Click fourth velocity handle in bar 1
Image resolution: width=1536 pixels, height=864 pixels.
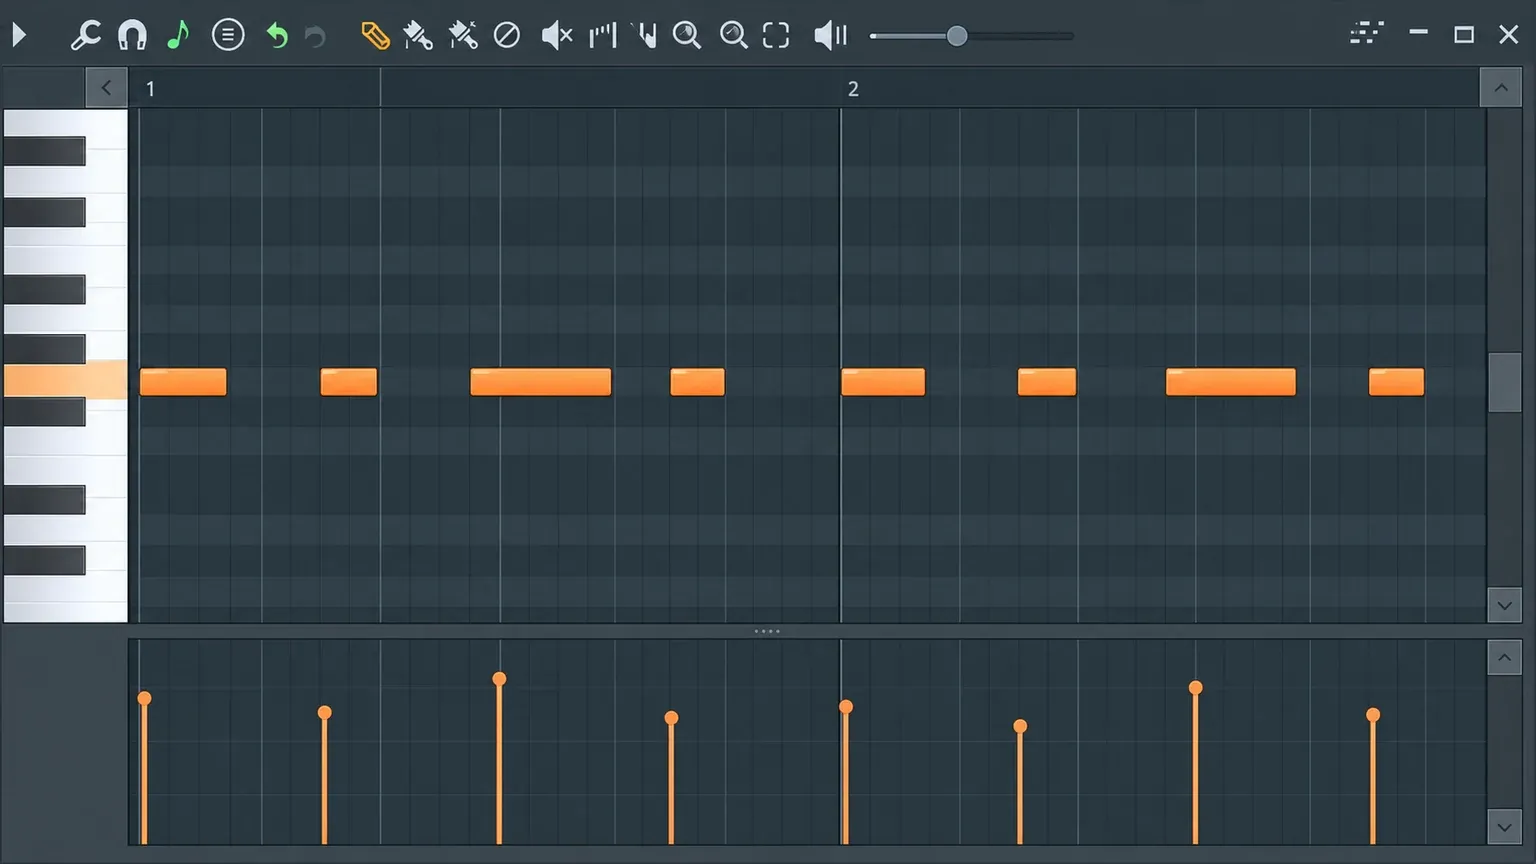(671, 718)
